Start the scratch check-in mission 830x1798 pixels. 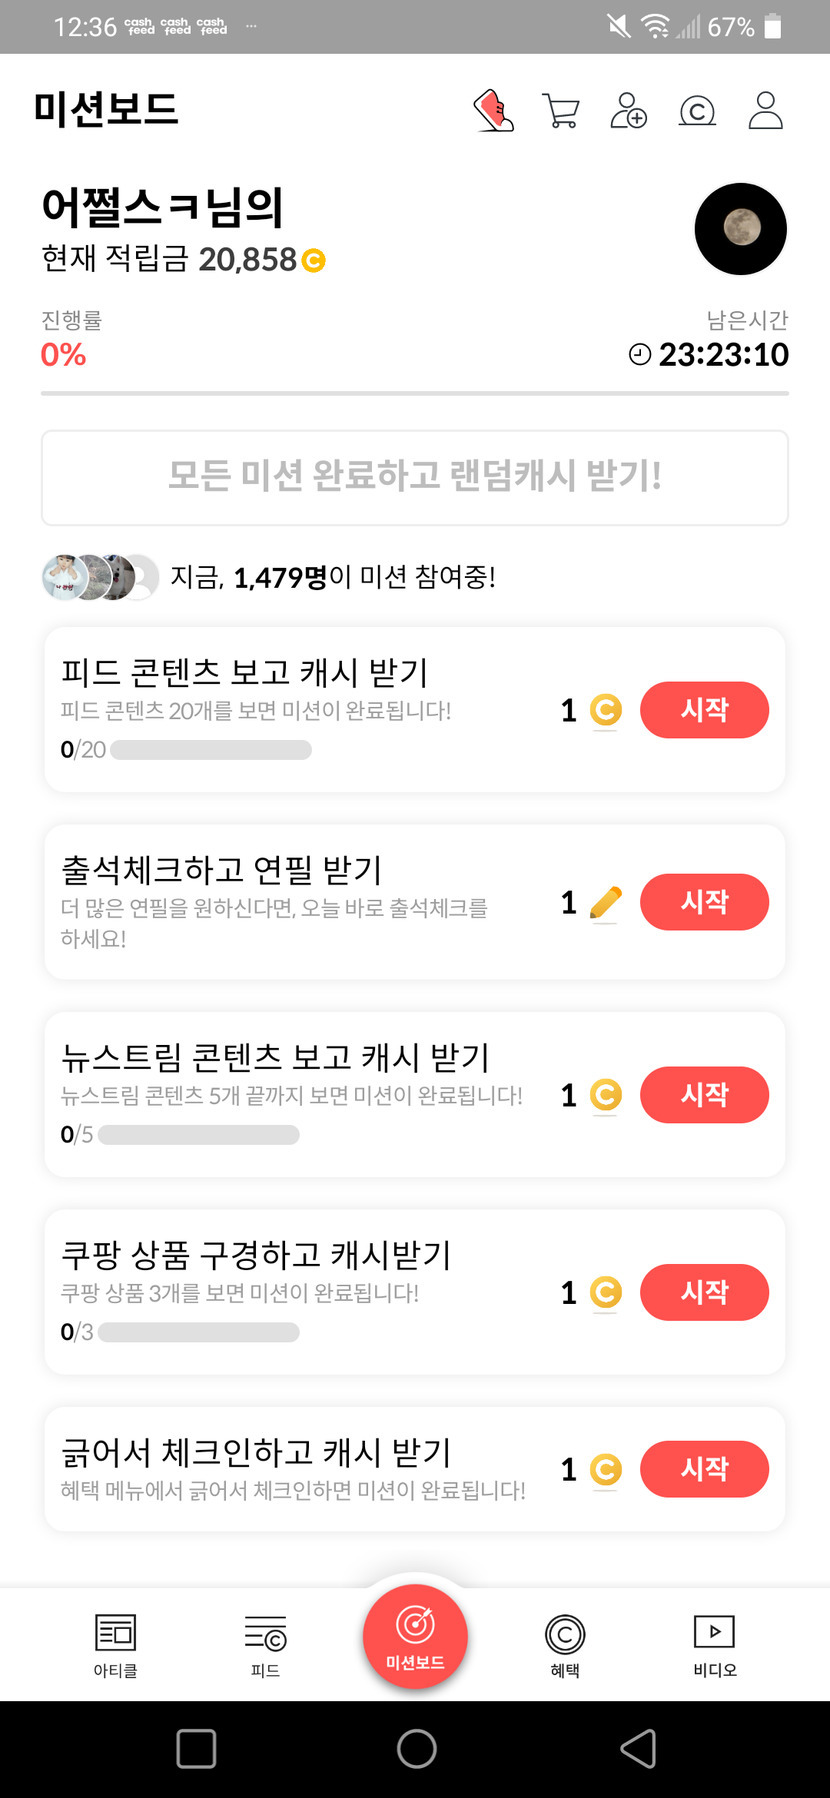coord(704,1469)
